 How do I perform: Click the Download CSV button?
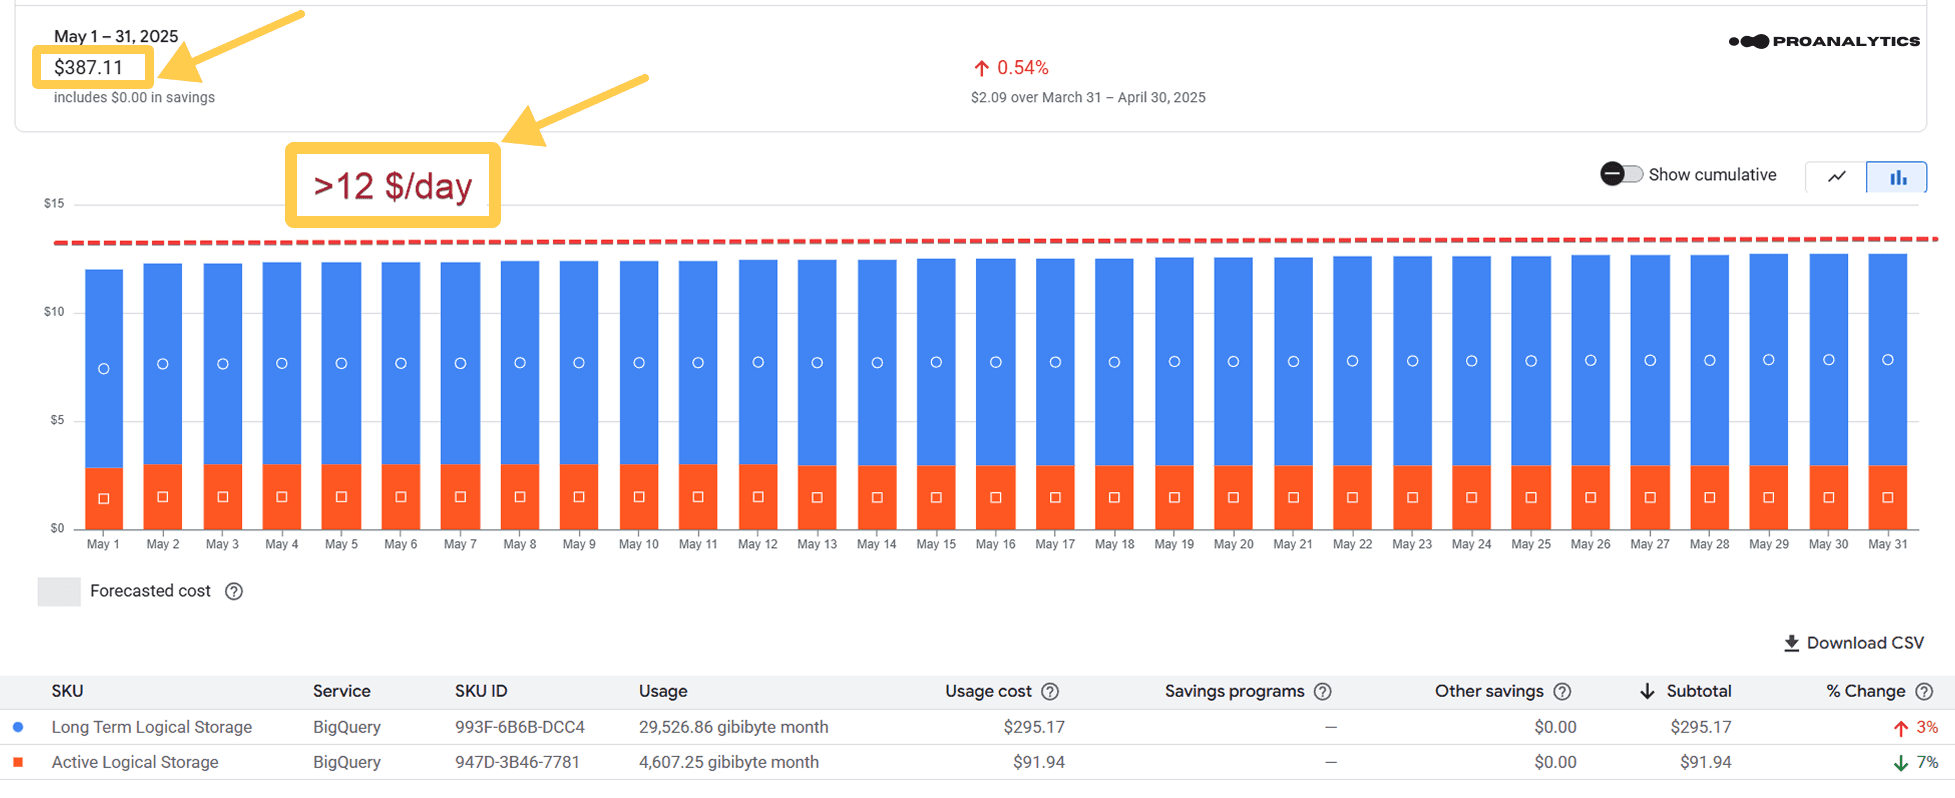[1853, 643]
